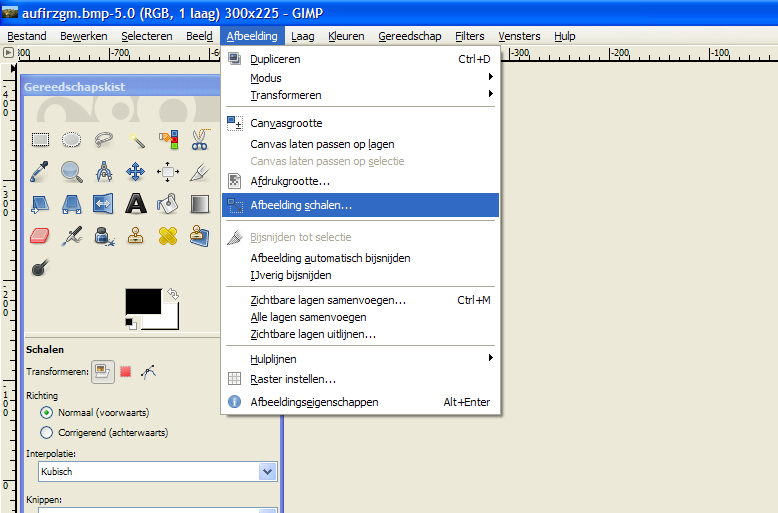Open Raster instellen entry
This screenshot has width=778, height=513.
360,379
